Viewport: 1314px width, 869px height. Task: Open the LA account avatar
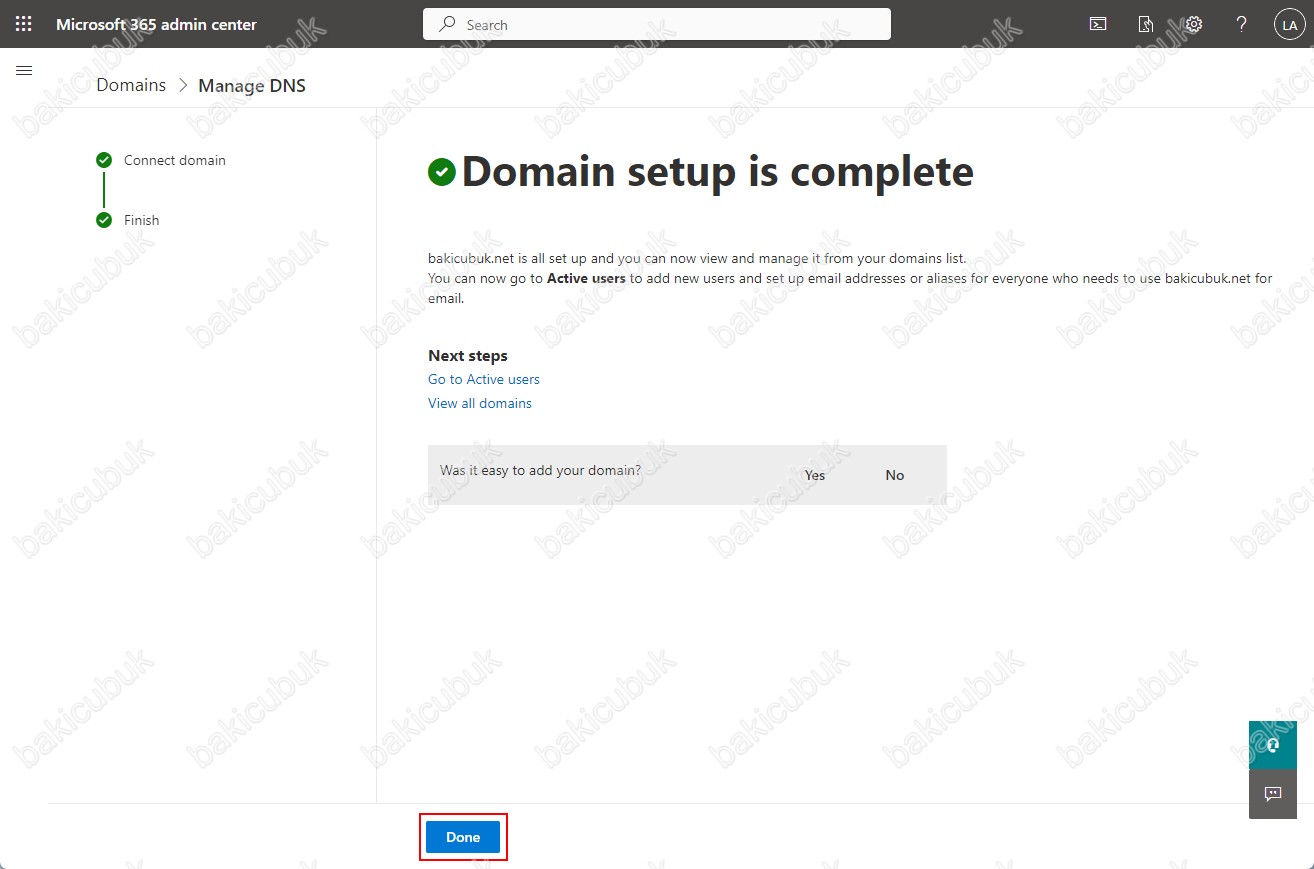click(1289, 24)
